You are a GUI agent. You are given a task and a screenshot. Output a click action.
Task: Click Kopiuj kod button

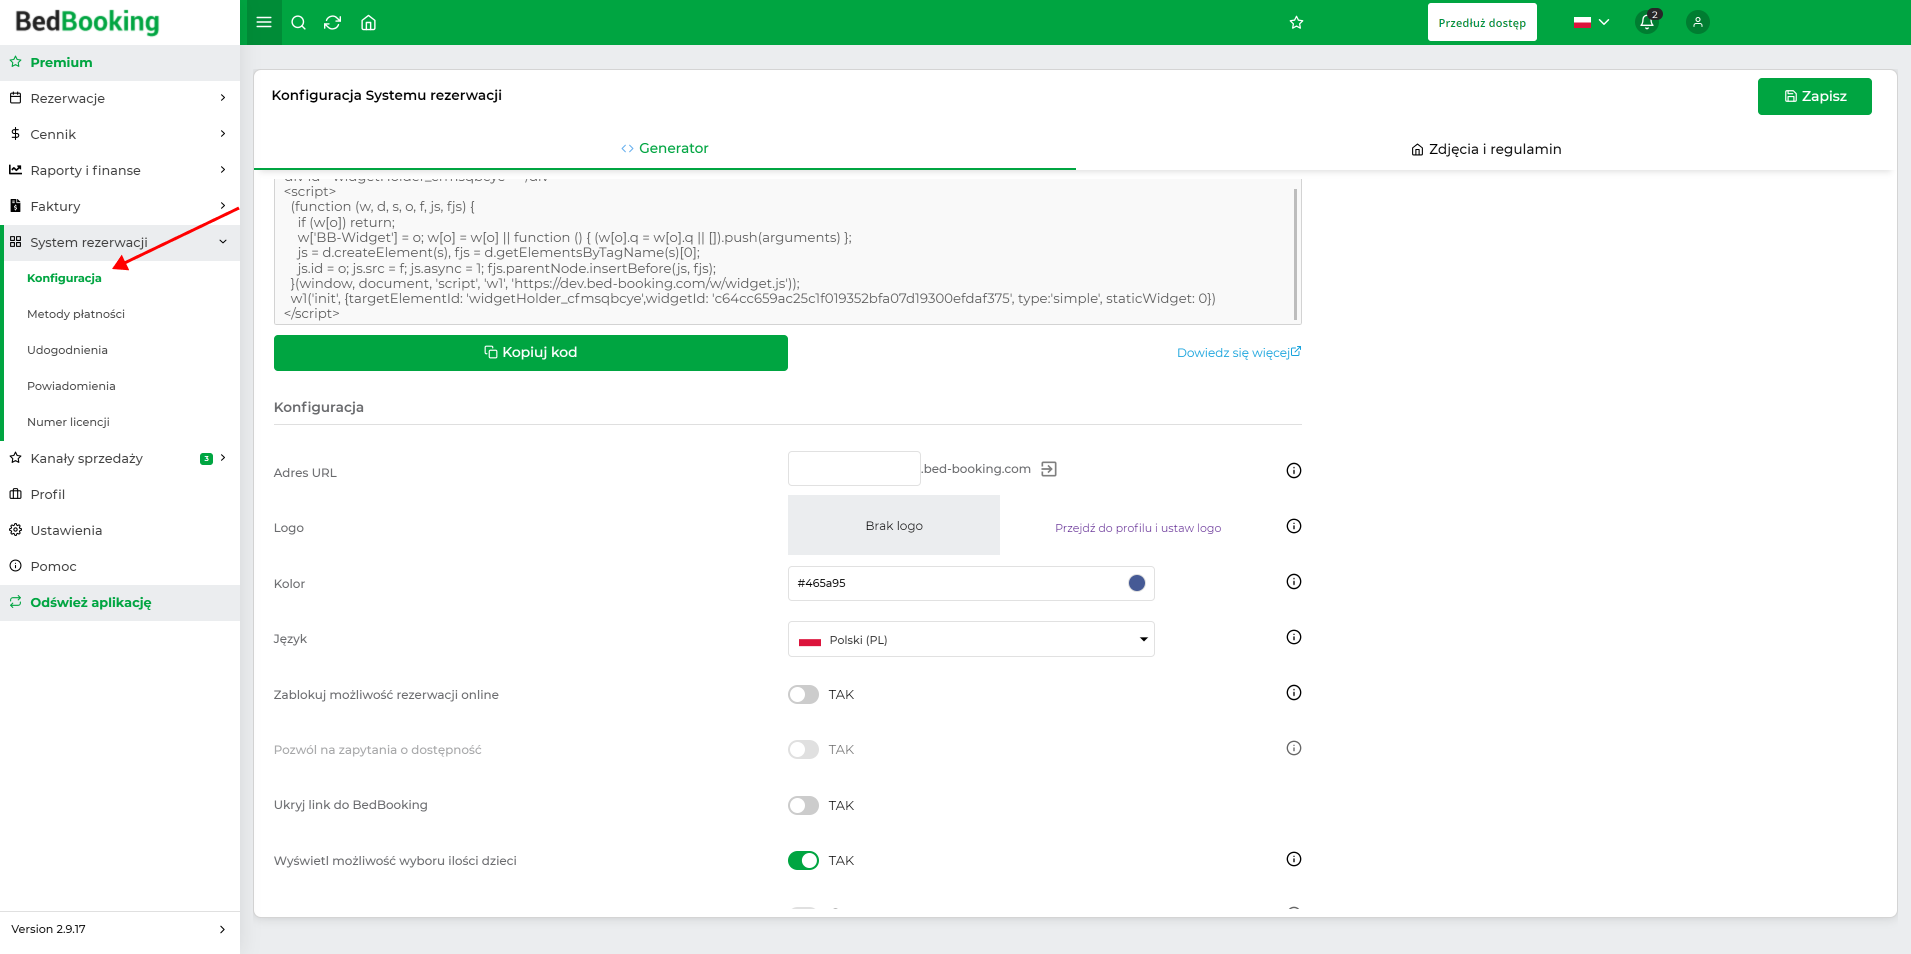click(x=531, y=353)
